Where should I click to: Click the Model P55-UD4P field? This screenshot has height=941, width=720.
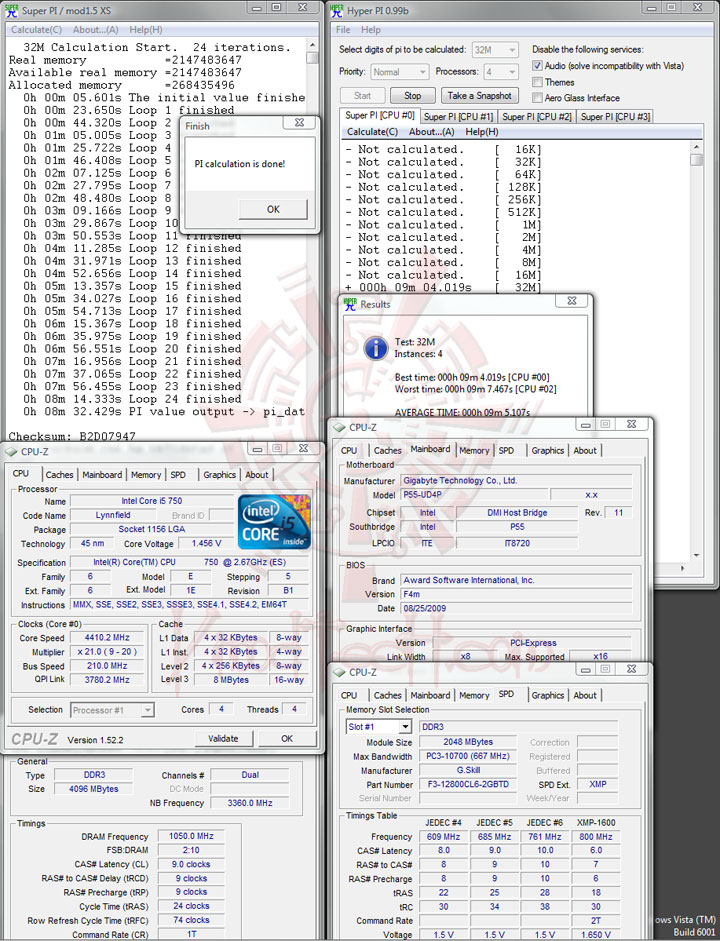coord(475,495)
